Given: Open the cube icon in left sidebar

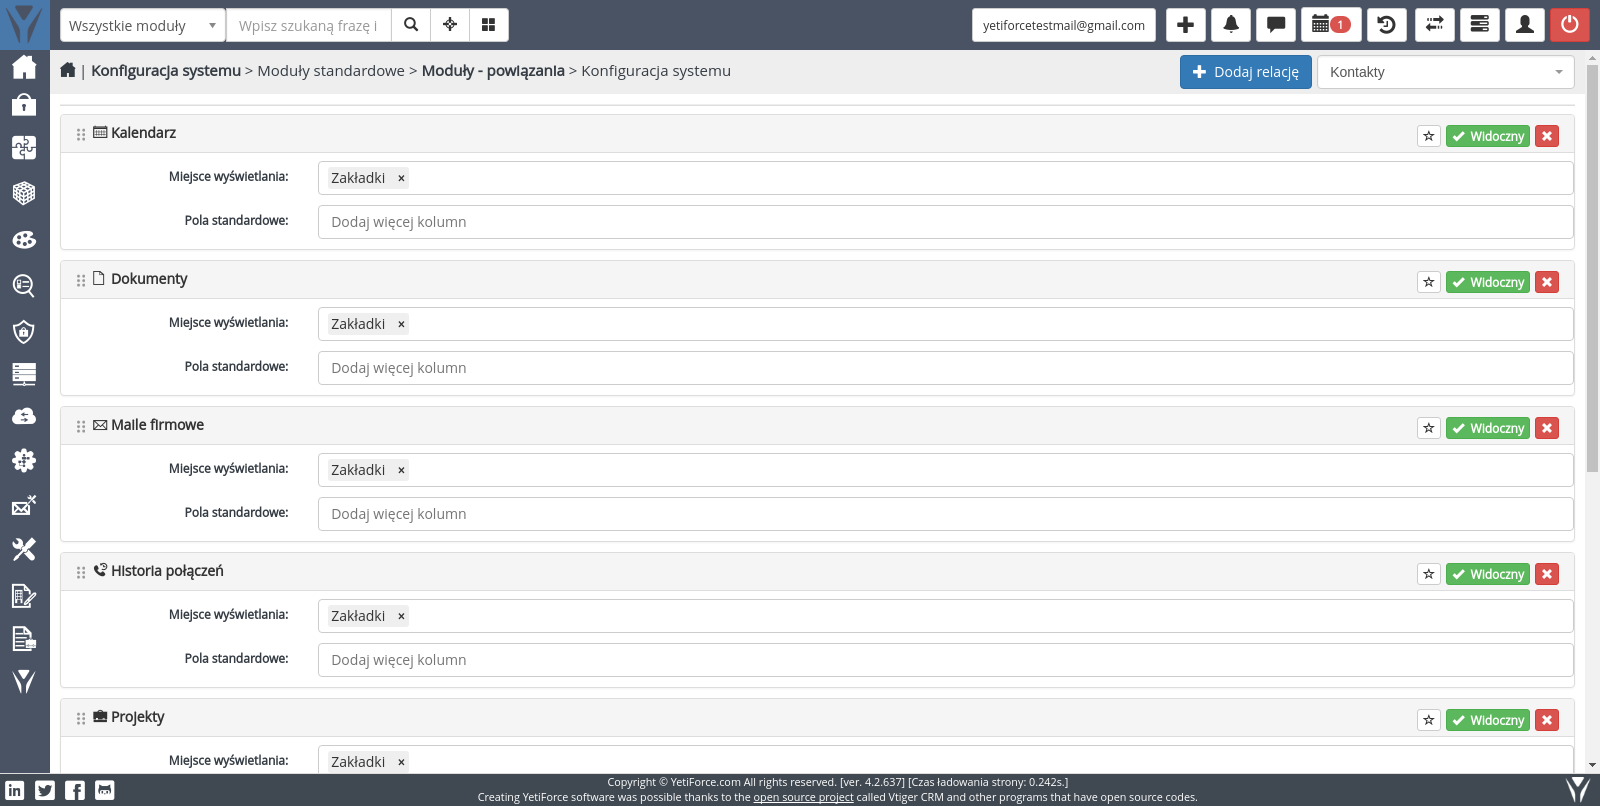Looking at the screenshot, I should coord(24,193).
